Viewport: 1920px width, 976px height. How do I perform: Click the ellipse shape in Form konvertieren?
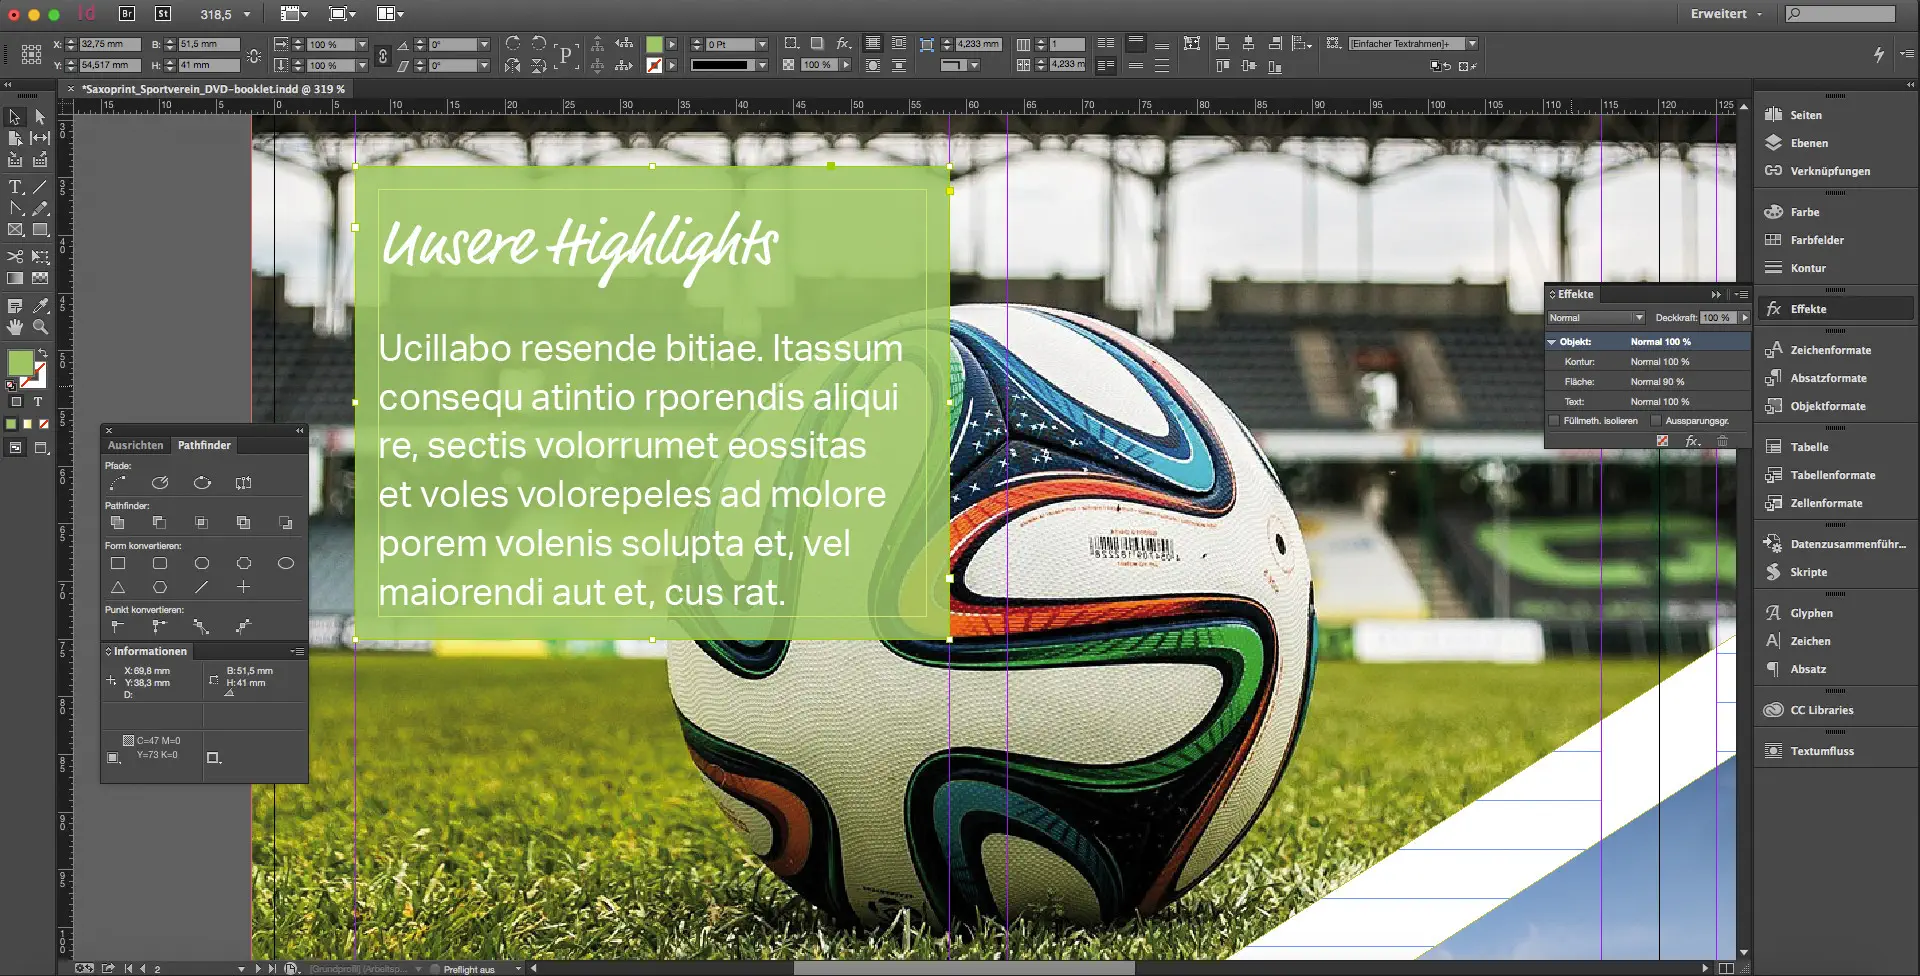(x=285, y=564)
